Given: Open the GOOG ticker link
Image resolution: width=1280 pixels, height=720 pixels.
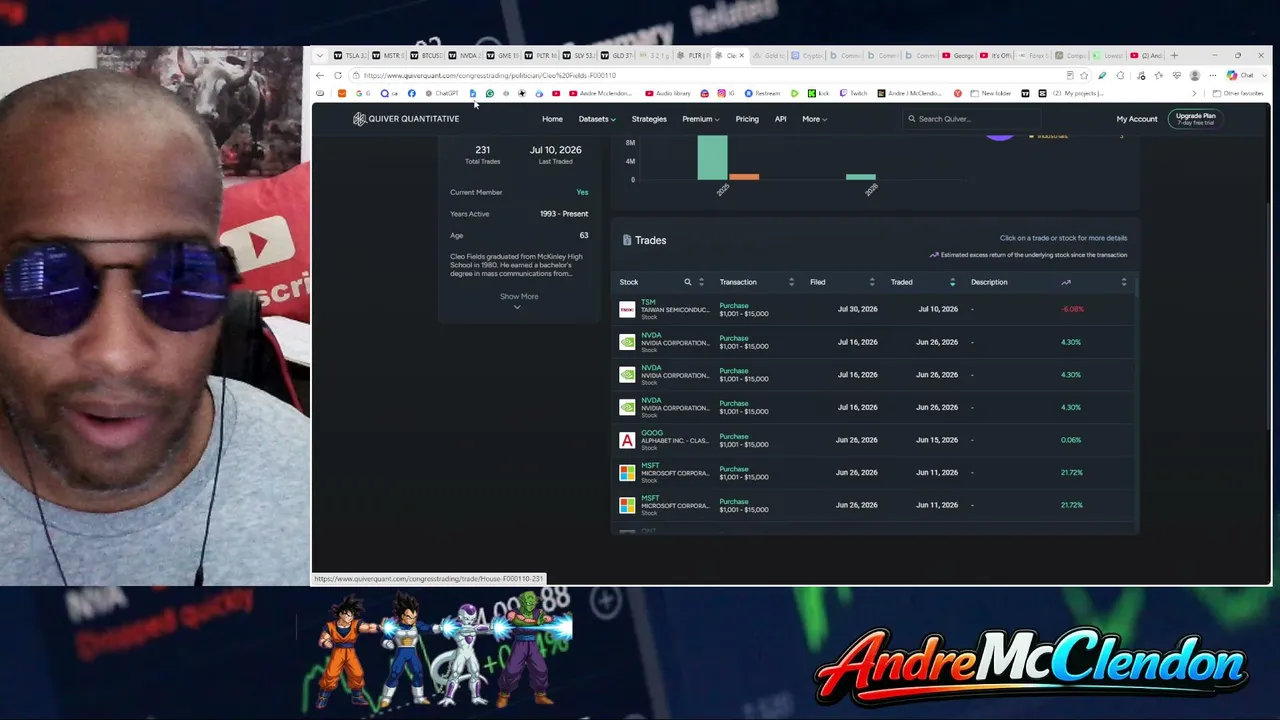Looking at the screenshot, I should (x=651, y=433).
